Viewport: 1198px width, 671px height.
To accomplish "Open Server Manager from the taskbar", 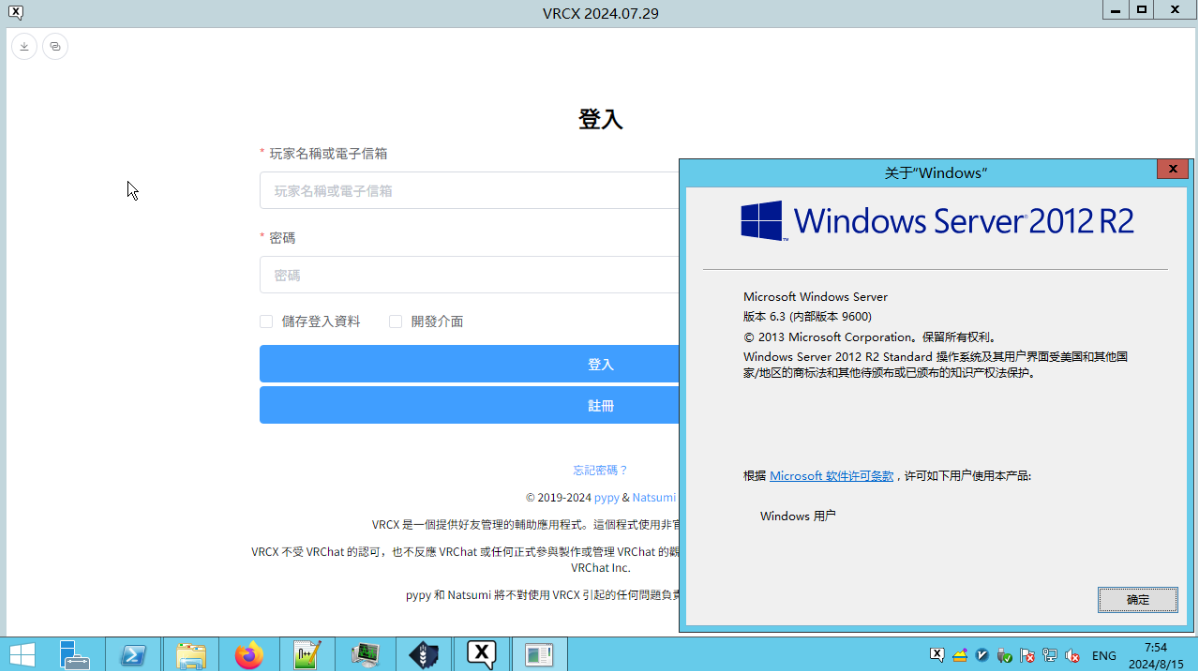I will click(74, 655).
